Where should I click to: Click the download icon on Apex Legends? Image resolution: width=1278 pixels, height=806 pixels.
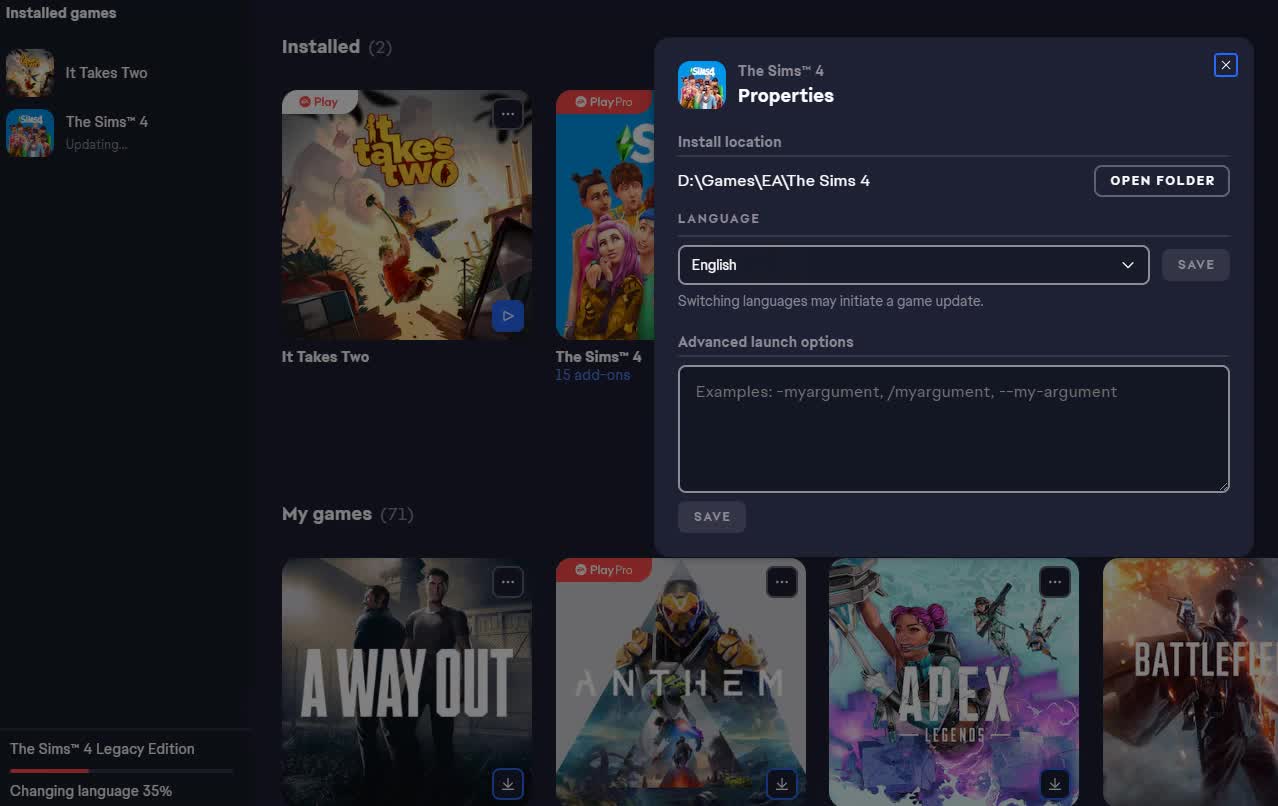pos(1054,784)
